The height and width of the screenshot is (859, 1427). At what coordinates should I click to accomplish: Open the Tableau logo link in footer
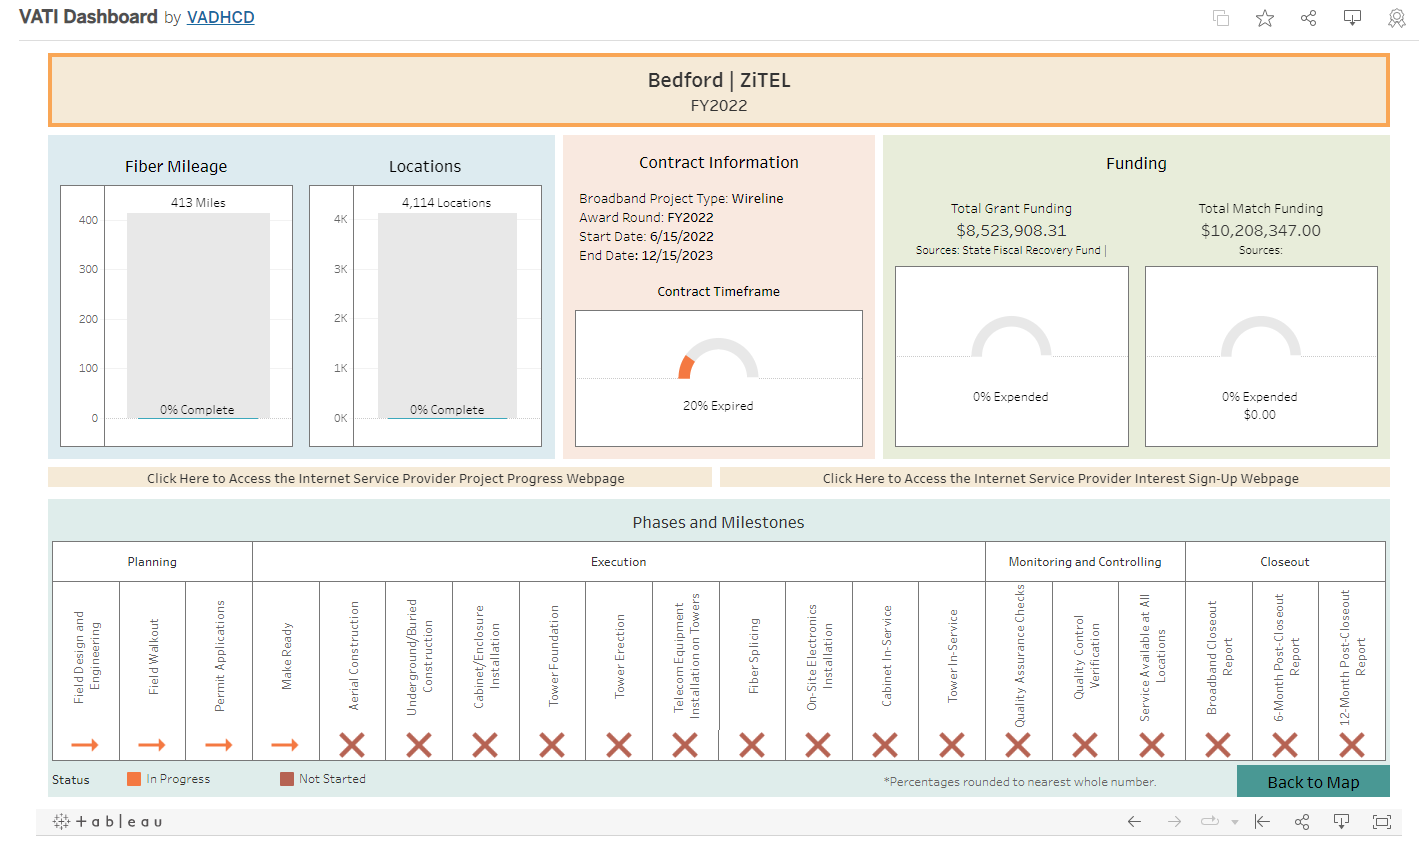pos(108,821)
